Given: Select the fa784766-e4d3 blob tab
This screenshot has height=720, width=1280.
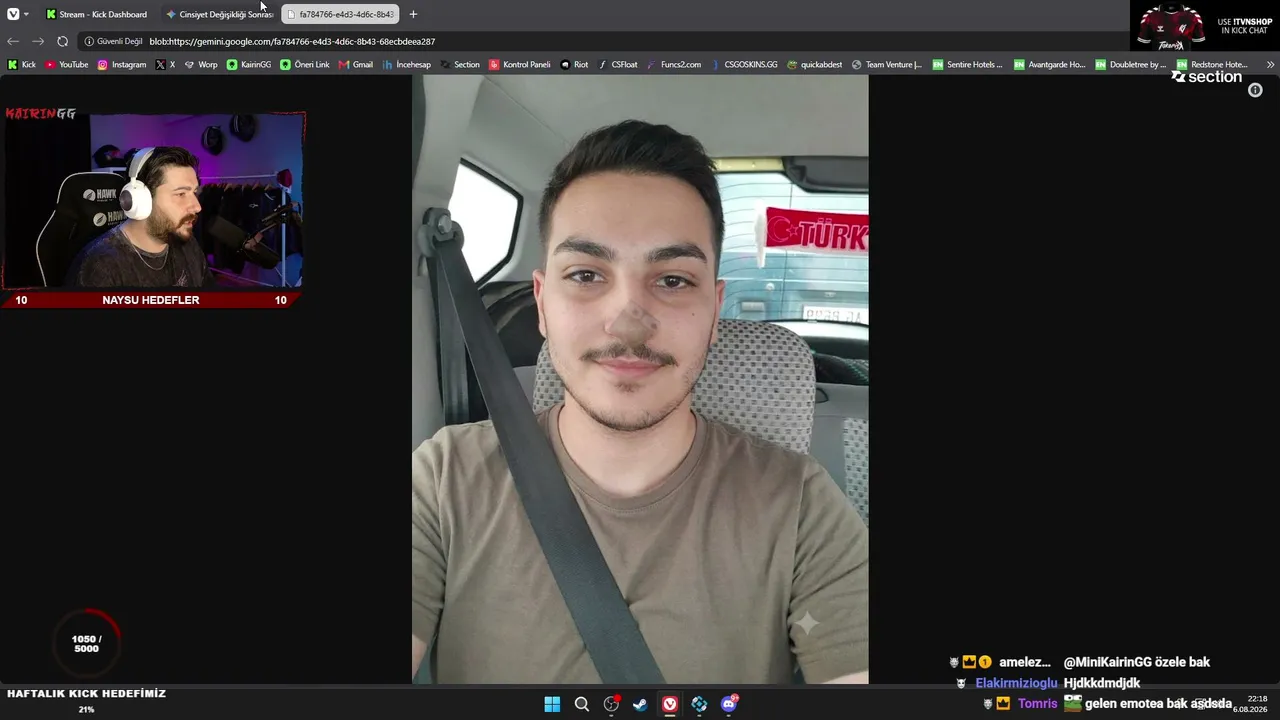Looking at the screenshot, I should click(340, 14).
